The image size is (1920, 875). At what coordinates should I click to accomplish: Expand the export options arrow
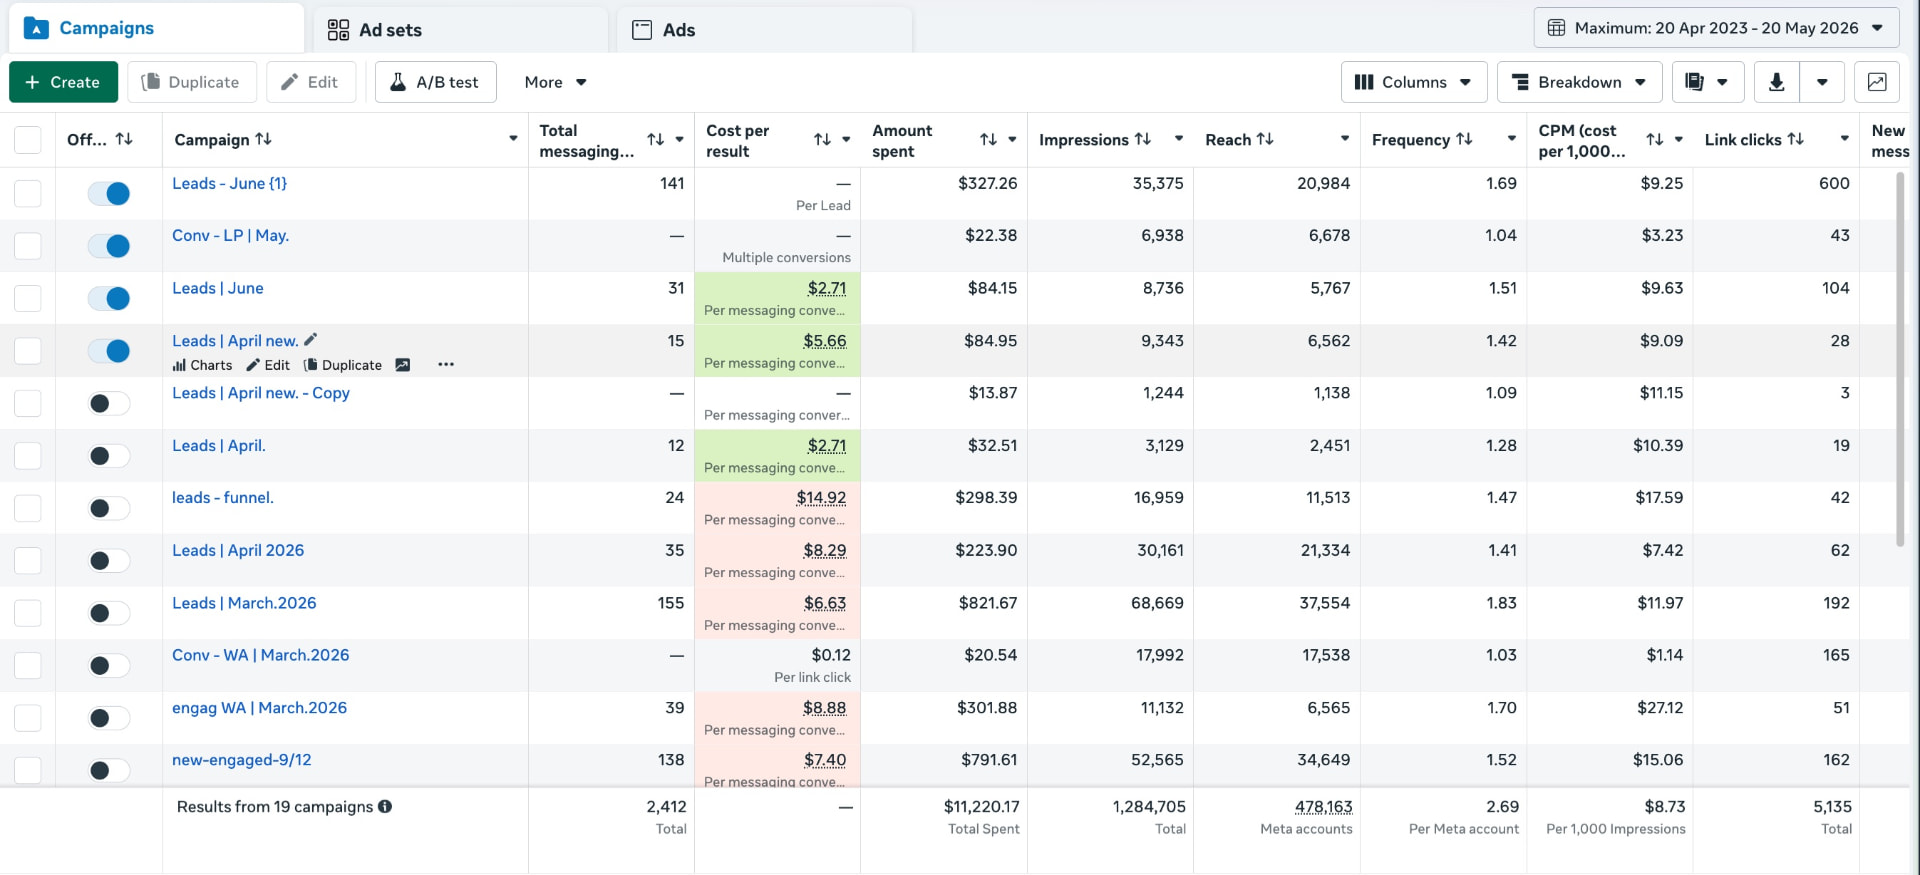tap(1822, 82)
